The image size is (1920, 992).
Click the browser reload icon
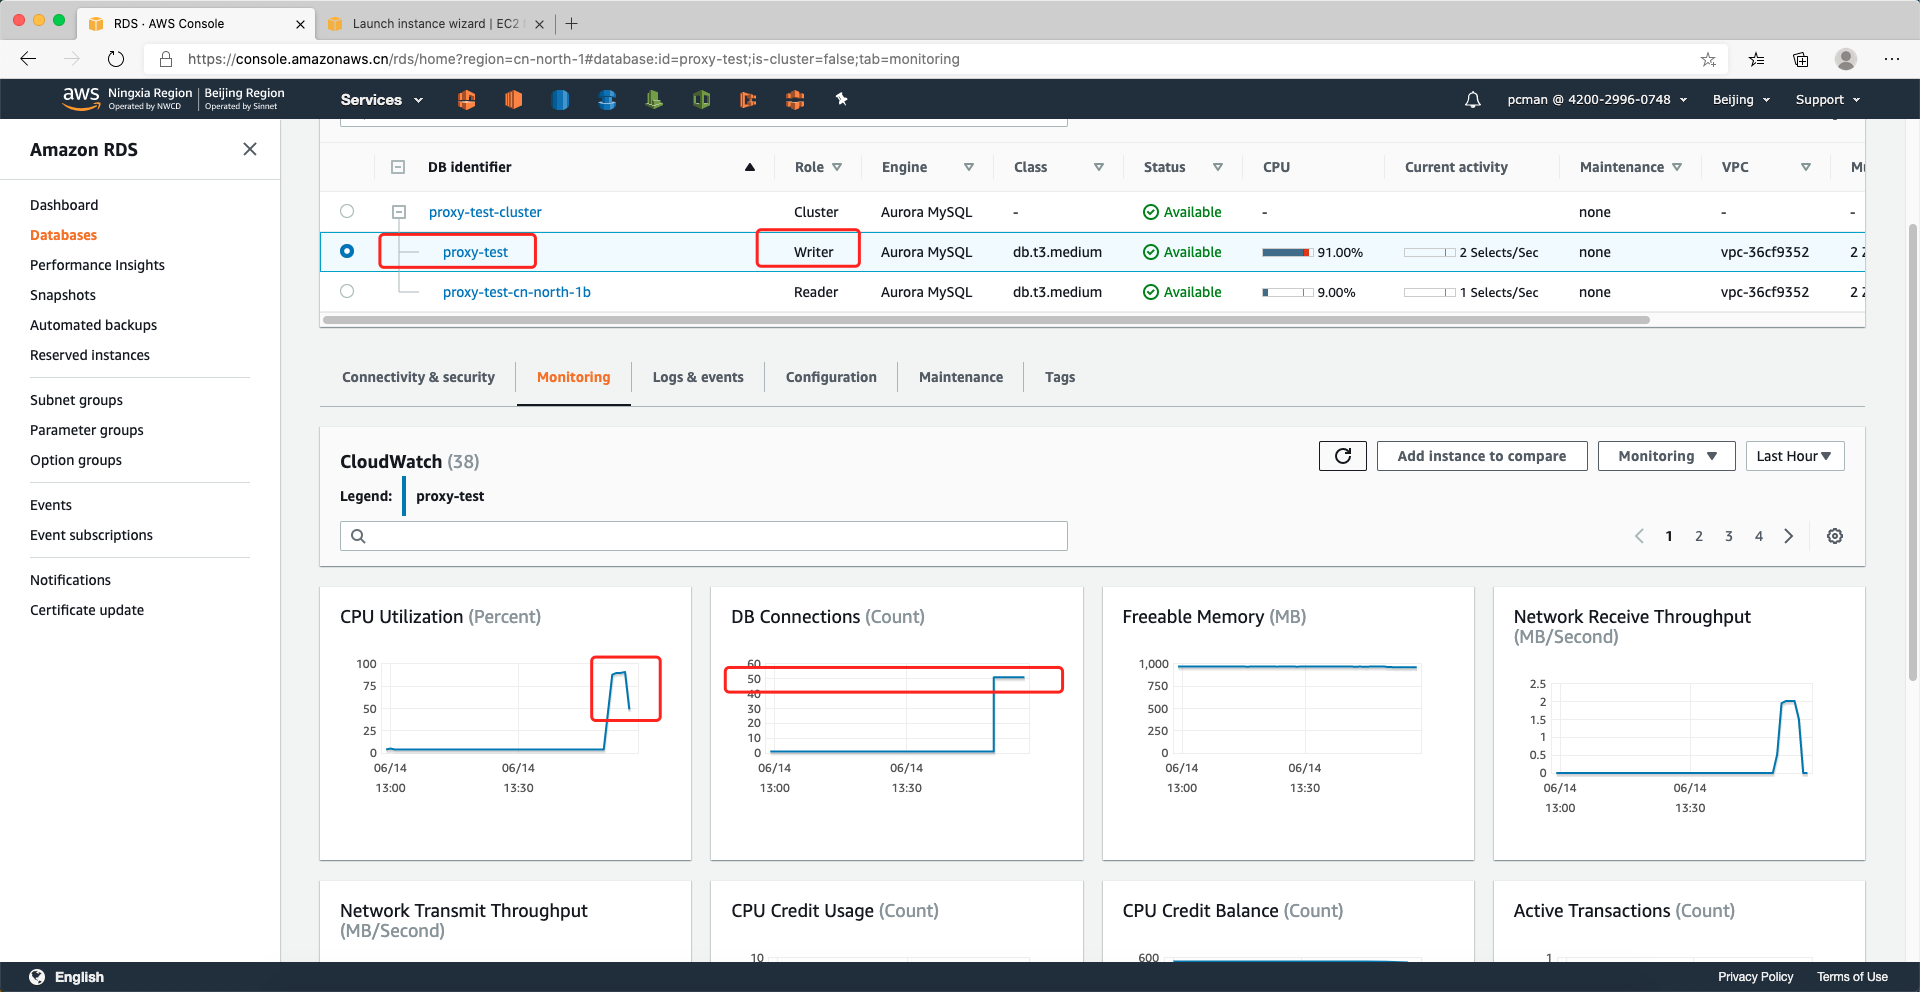[116, 59]
